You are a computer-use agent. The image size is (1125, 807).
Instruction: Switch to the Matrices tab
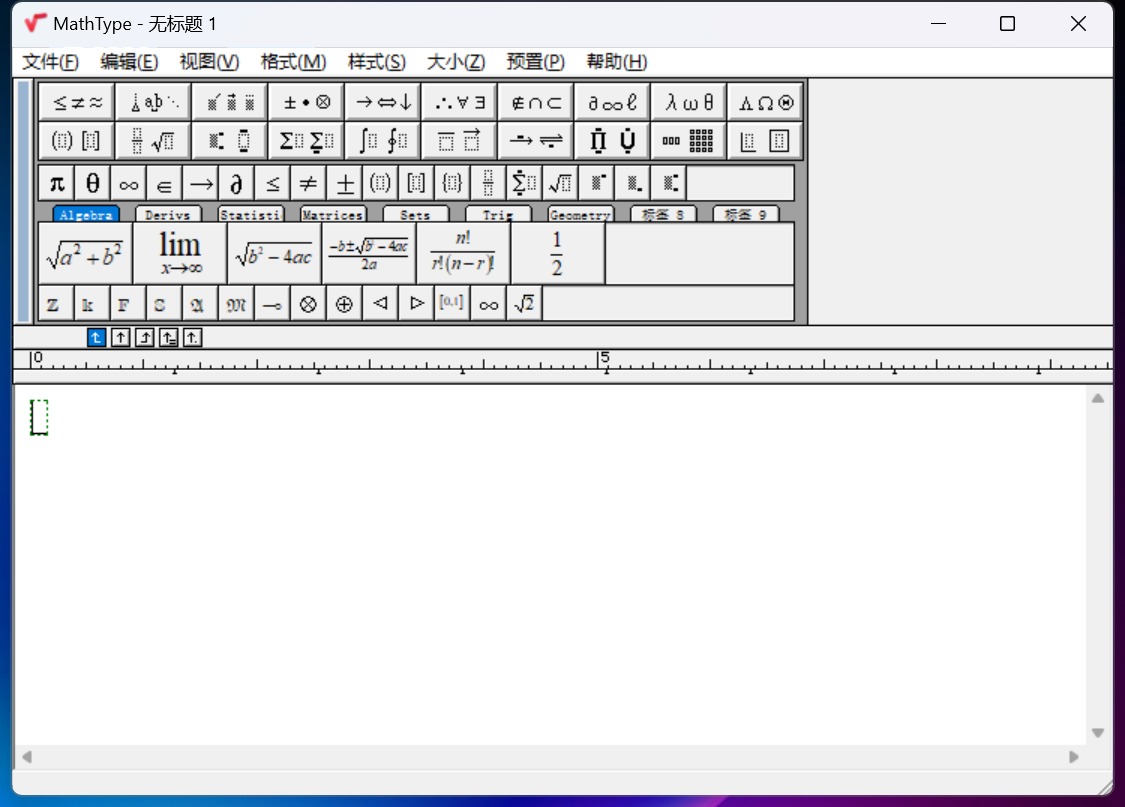333,214
